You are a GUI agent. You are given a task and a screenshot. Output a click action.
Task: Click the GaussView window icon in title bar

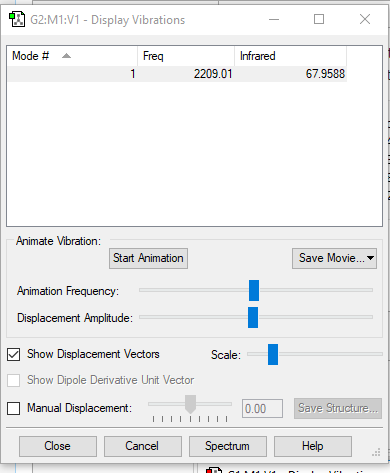17,19
